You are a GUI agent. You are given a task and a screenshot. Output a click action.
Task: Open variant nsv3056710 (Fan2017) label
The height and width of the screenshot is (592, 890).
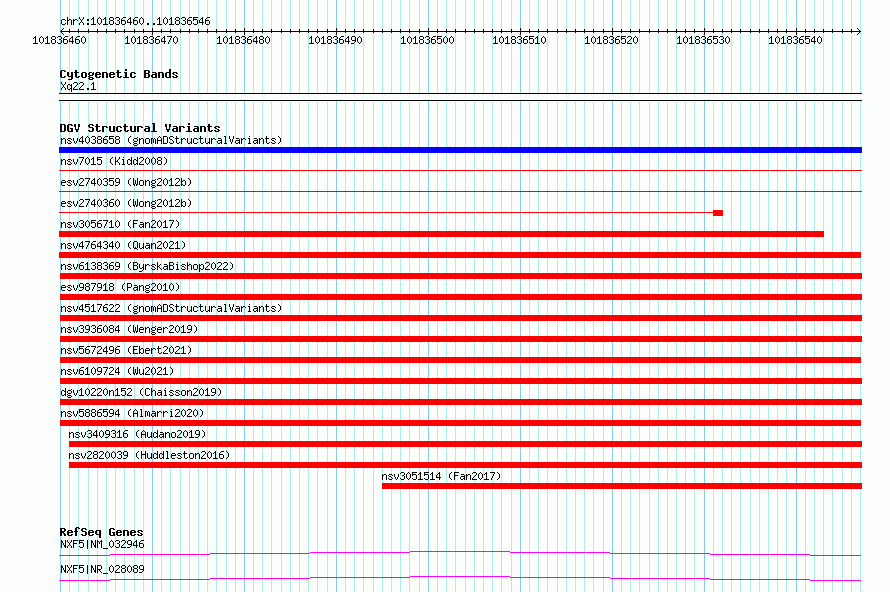[120, 224]
